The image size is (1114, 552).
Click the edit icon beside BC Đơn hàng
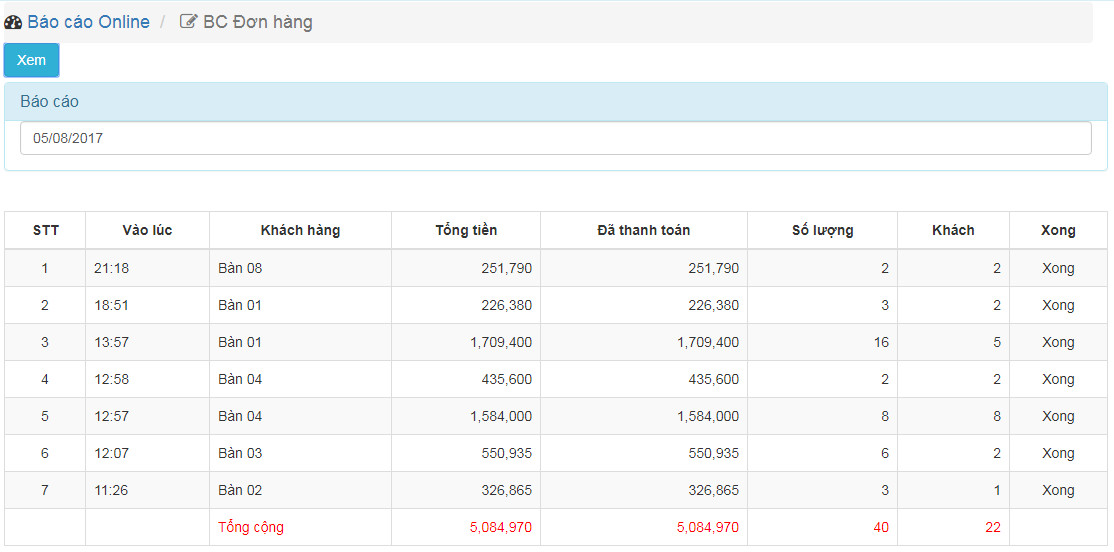188,22
